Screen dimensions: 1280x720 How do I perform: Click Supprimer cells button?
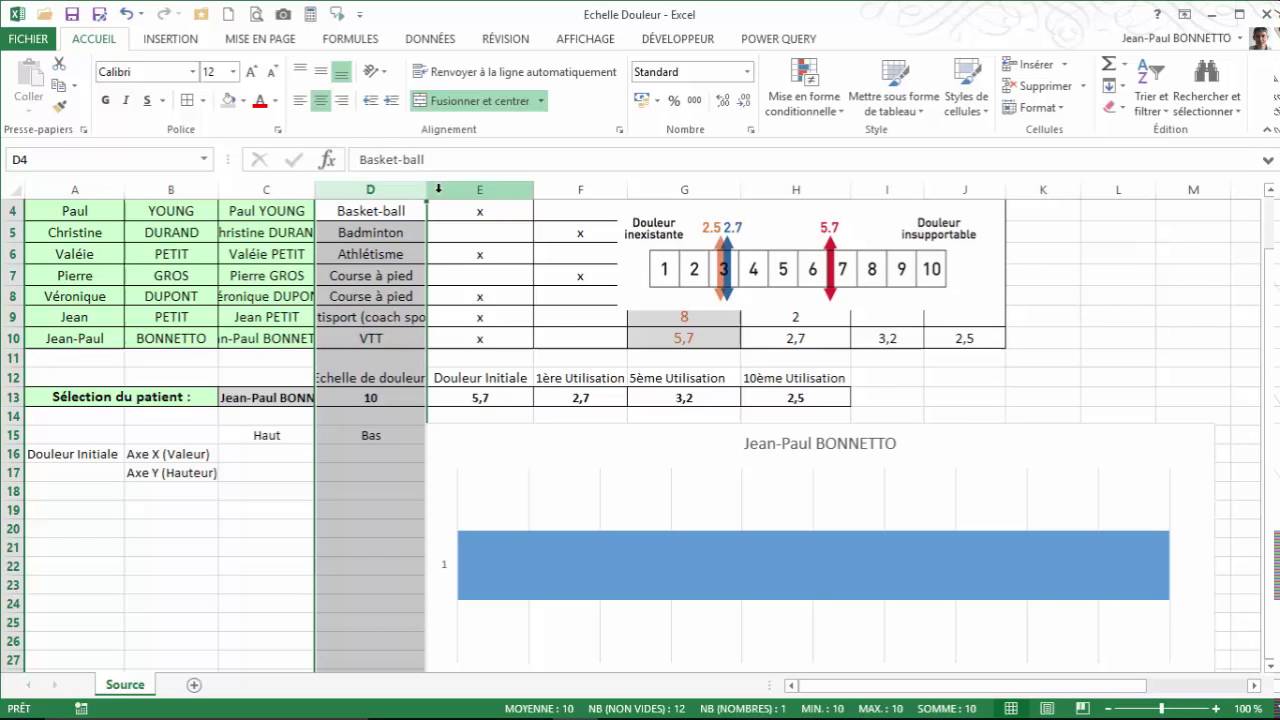(x=1043, y=86)
